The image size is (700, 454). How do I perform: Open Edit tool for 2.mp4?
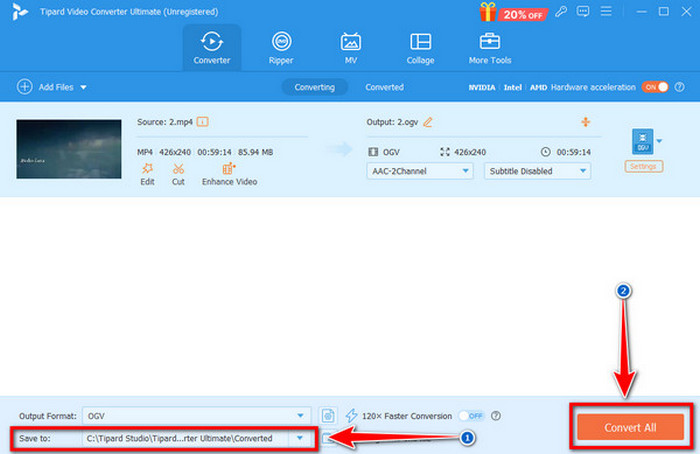pyautogui.click(x=147, y=174)
